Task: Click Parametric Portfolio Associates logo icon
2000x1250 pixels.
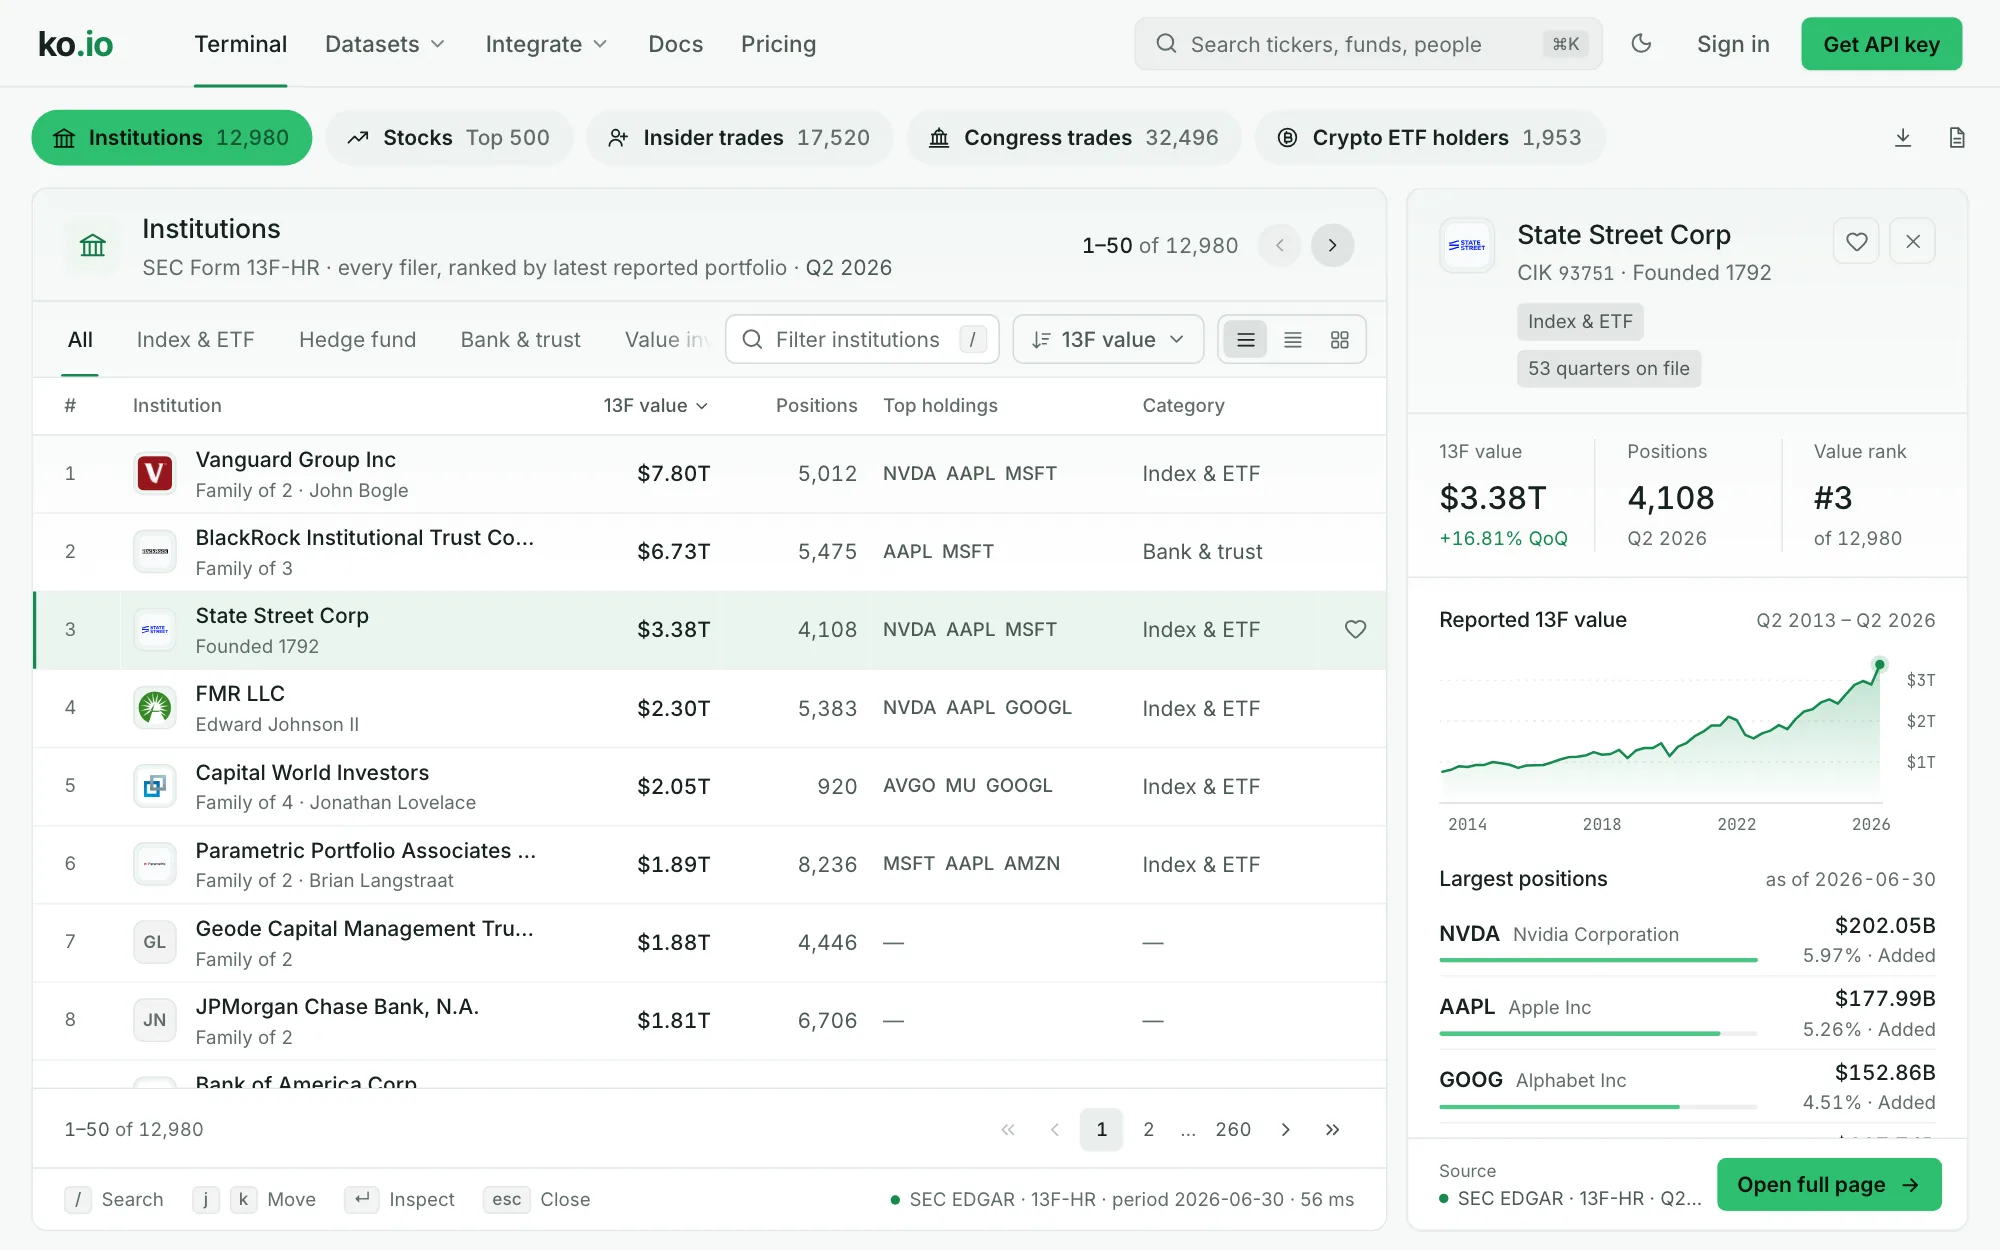Action: click(x=154, y=864)
